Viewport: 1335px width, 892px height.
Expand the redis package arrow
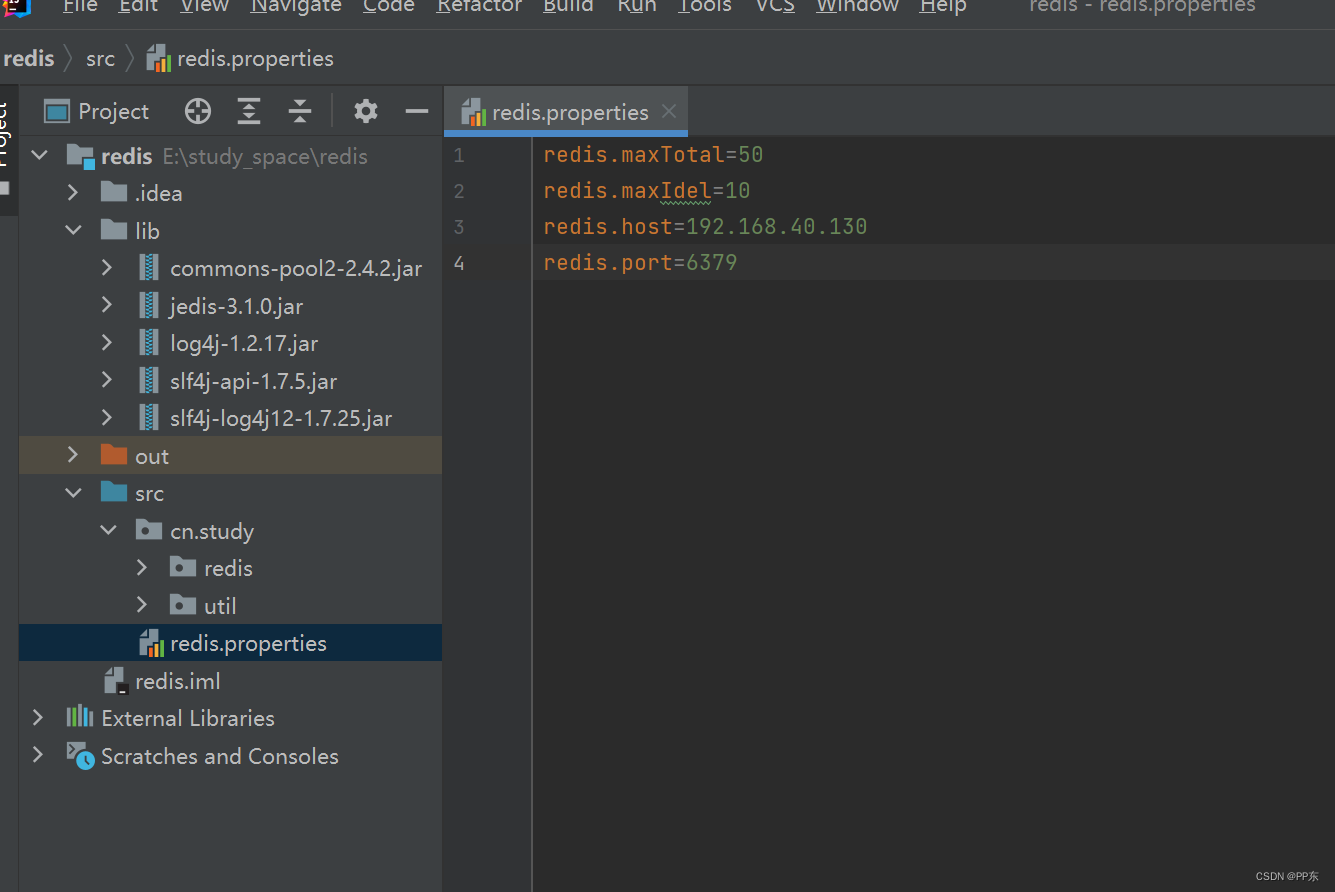(x=142, y=568)
